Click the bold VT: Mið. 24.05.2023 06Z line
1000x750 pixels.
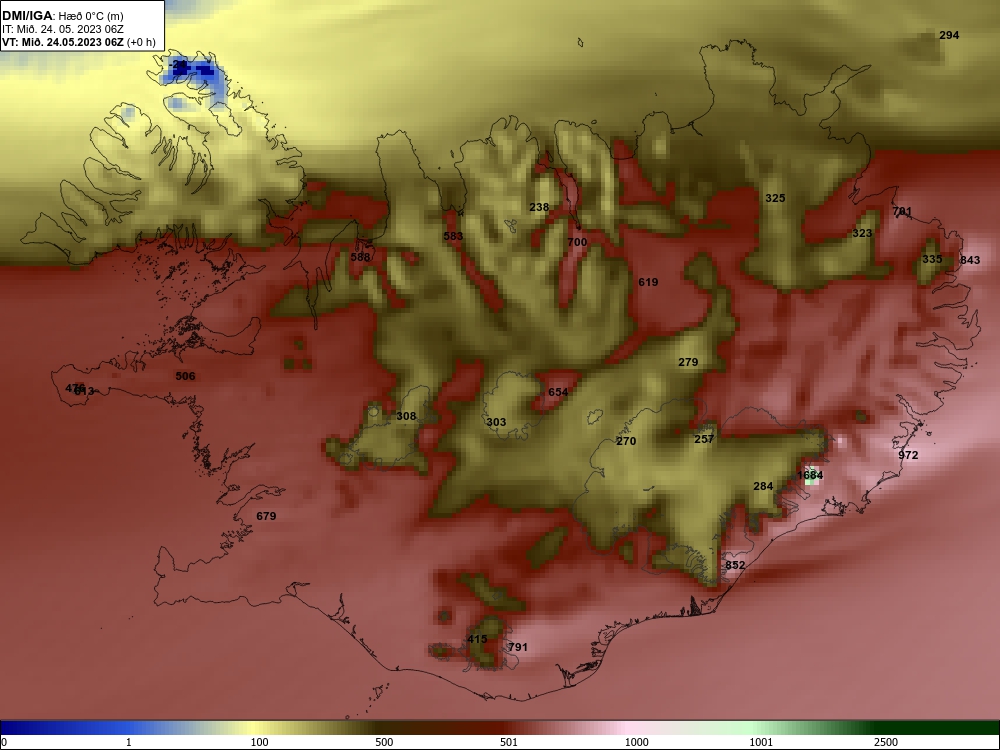[x=79, y=43]
